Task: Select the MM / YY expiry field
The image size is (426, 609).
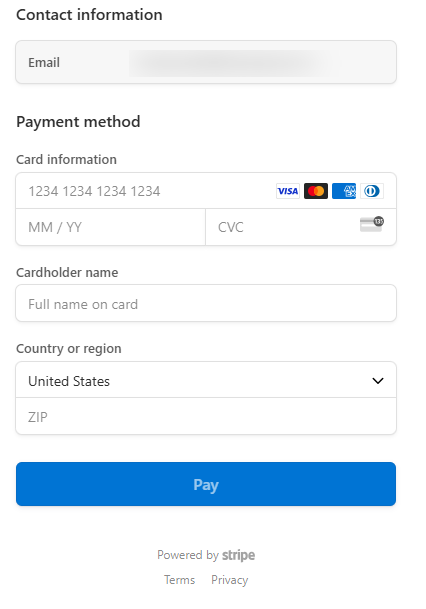Action: click(111, 227)
